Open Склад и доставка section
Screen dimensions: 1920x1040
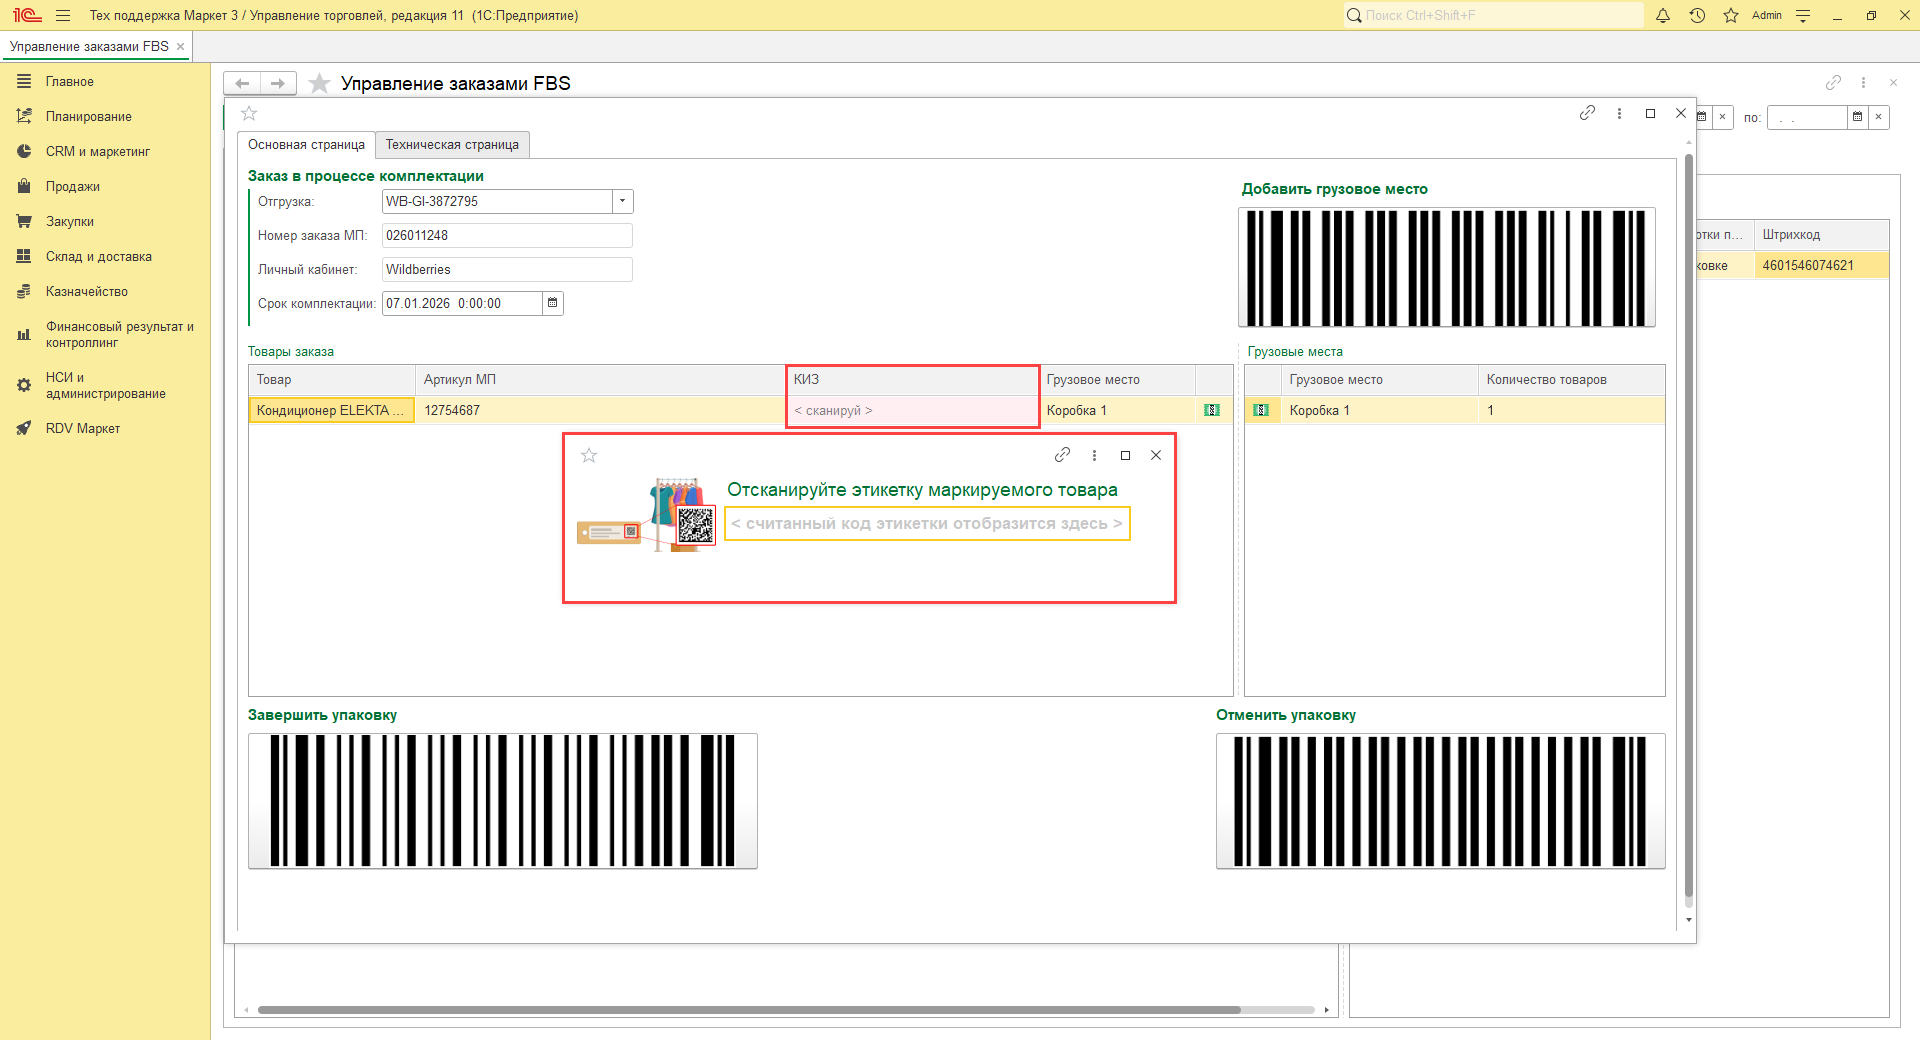(x=98, y=257)
